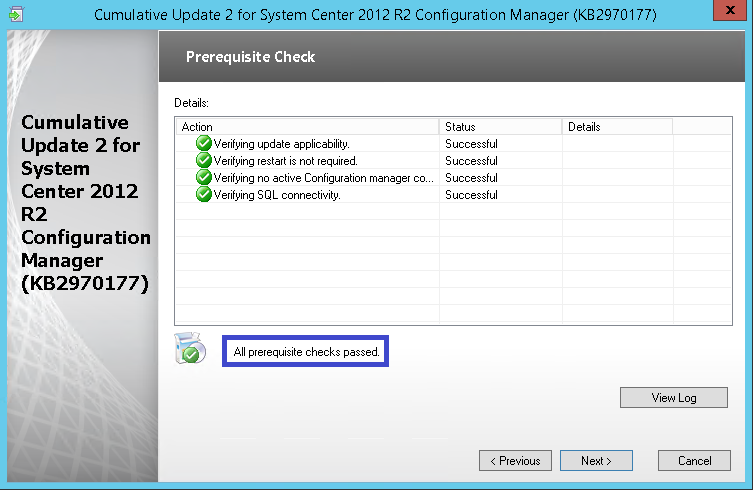Close the Cumulative Update 2 window
The image size is (753, 490).
coord(730,10)
